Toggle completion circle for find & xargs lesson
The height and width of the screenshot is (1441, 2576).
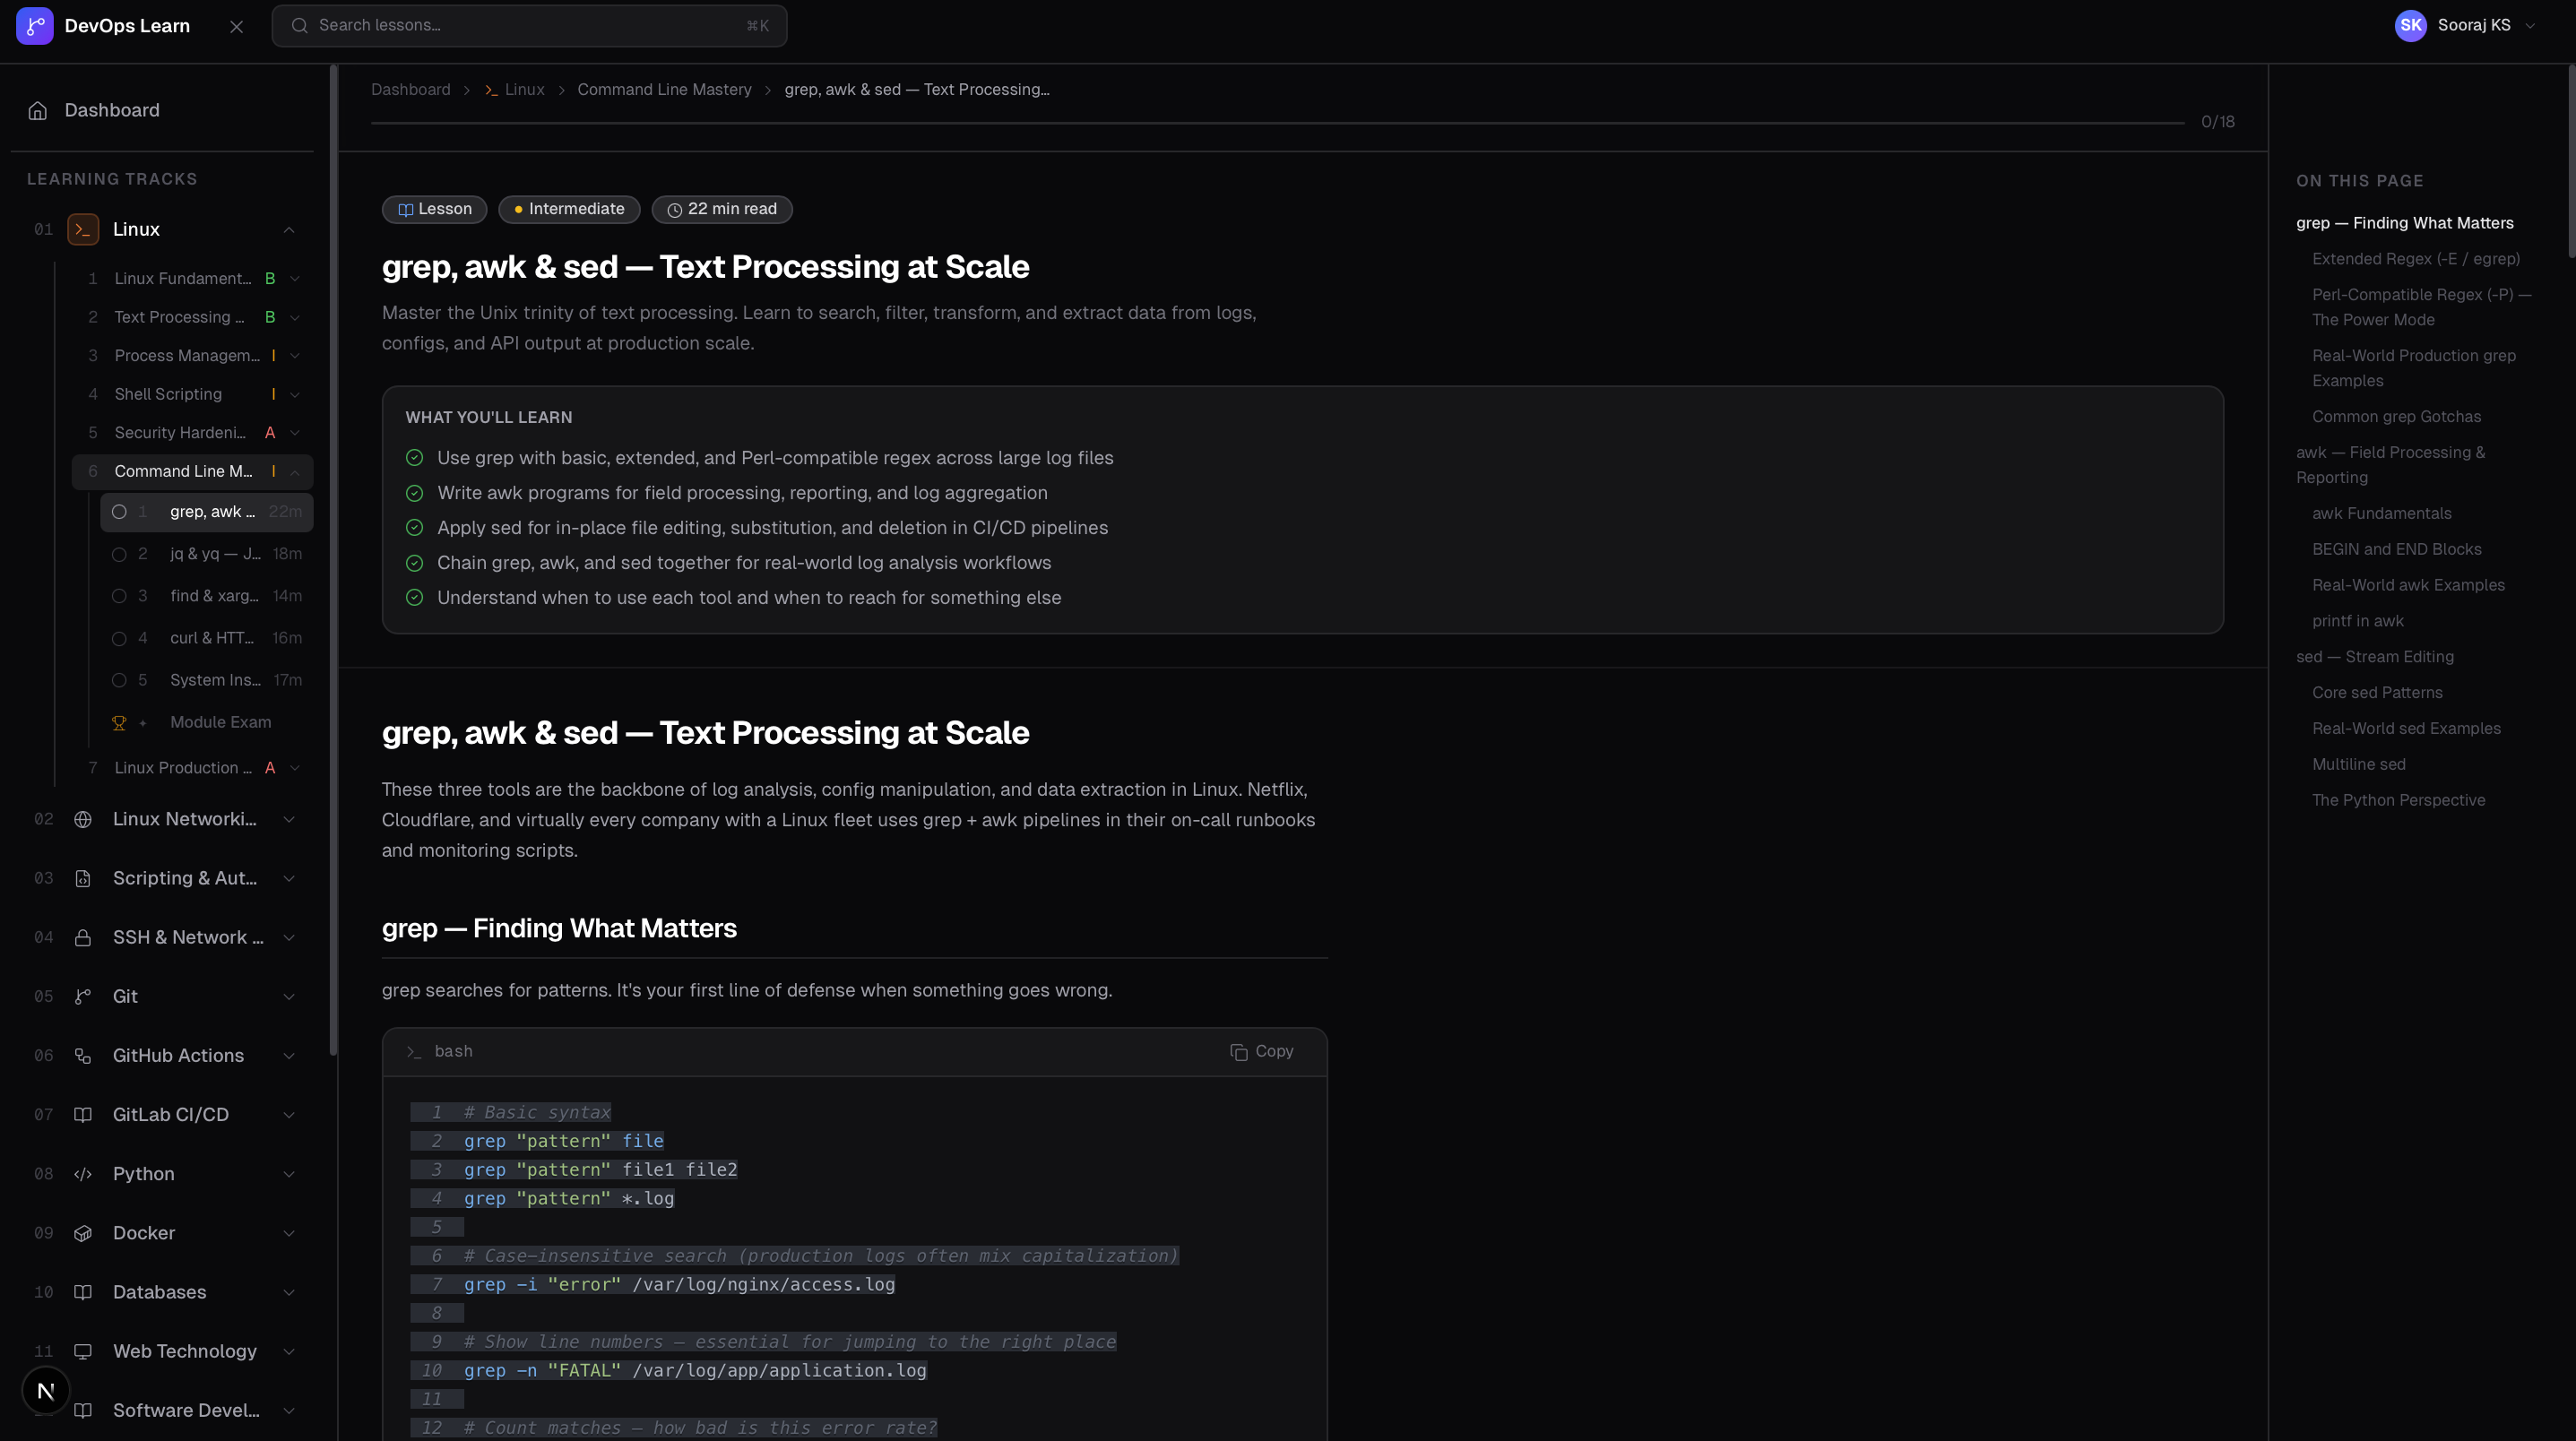[119, 596]
